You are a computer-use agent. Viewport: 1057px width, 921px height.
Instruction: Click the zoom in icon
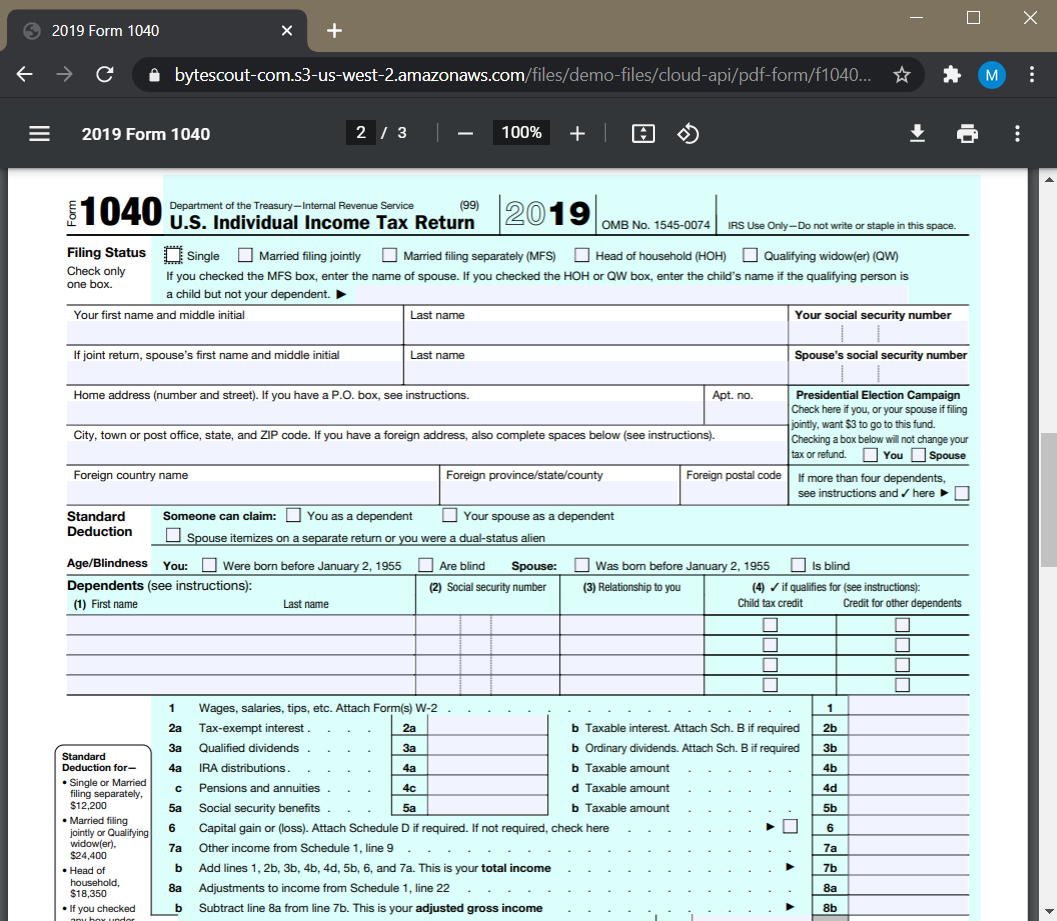coord(577,132)
